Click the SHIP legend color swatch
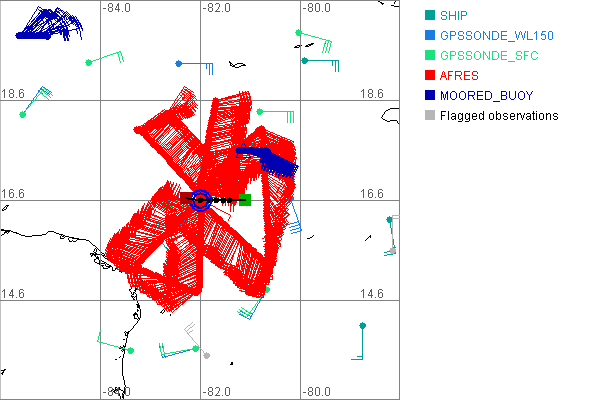Image resolution: width=600 pixels, height=400 pixels. pos(429,15)
